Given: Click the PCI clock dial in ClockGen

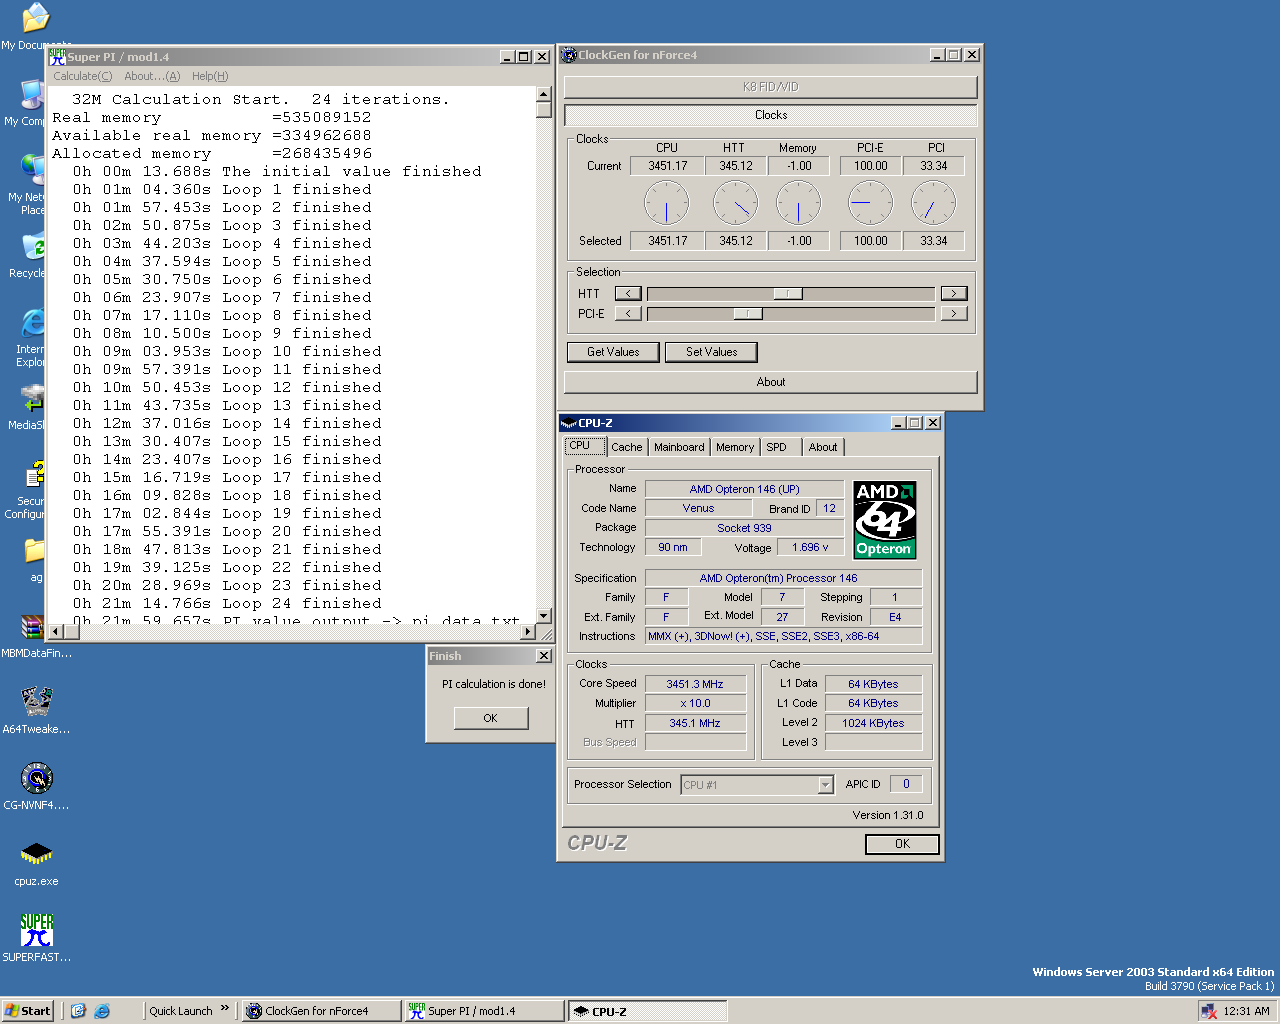Looking at the screenshot, I should coord(934,203).
